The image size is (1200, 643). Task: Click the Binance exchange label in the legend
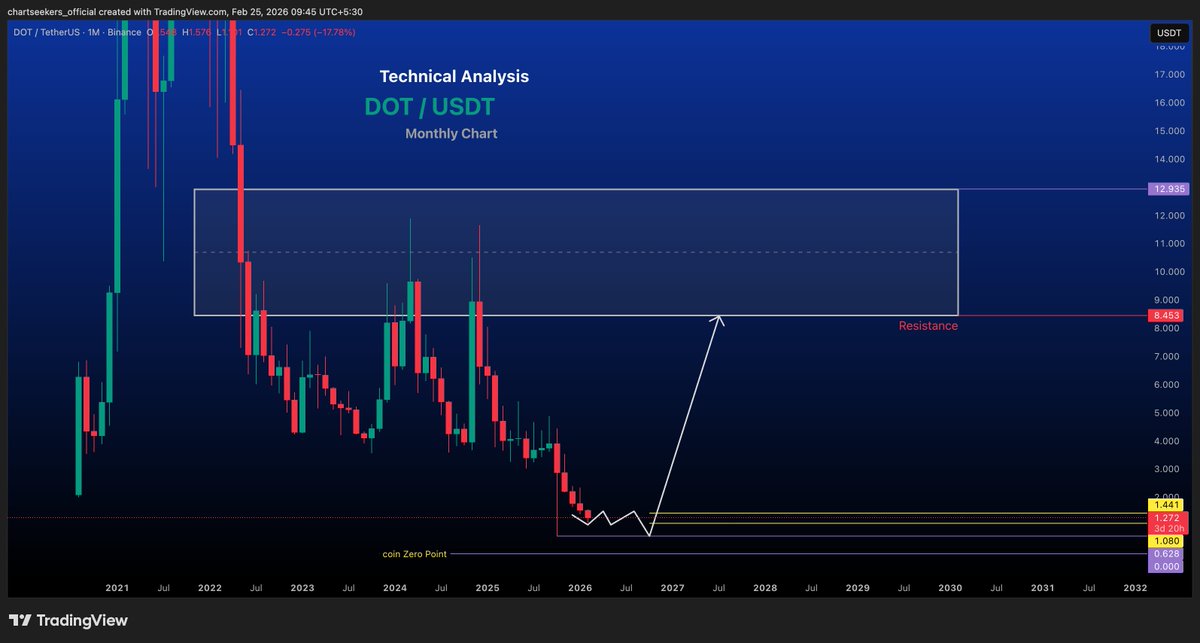122,33
